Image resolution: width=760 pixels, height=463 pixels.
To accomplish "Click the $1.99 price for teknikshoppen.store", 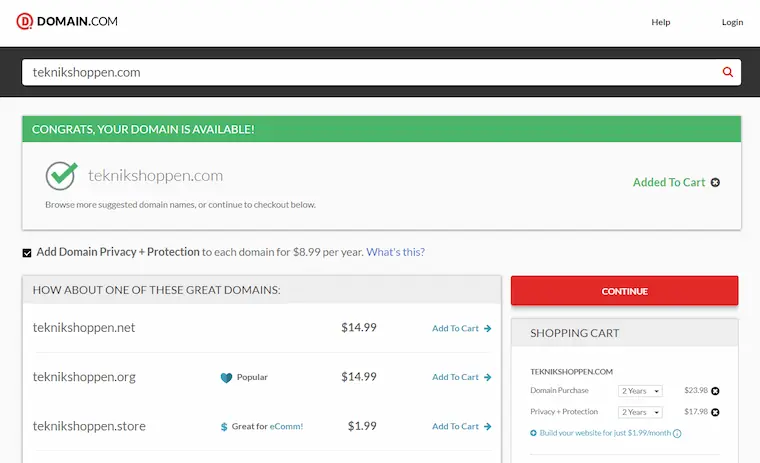I will click(362, 426).
